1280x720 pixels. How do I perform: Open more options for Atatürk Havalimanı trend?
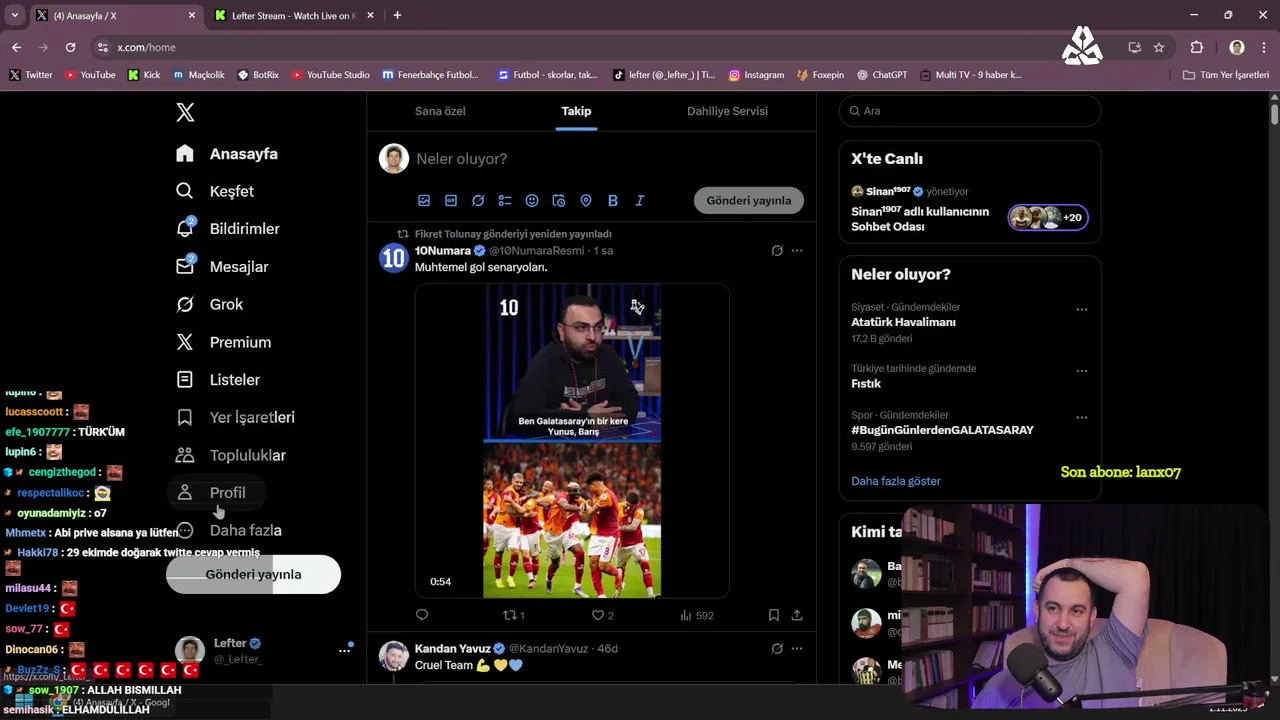click(x=1081, y=310)
